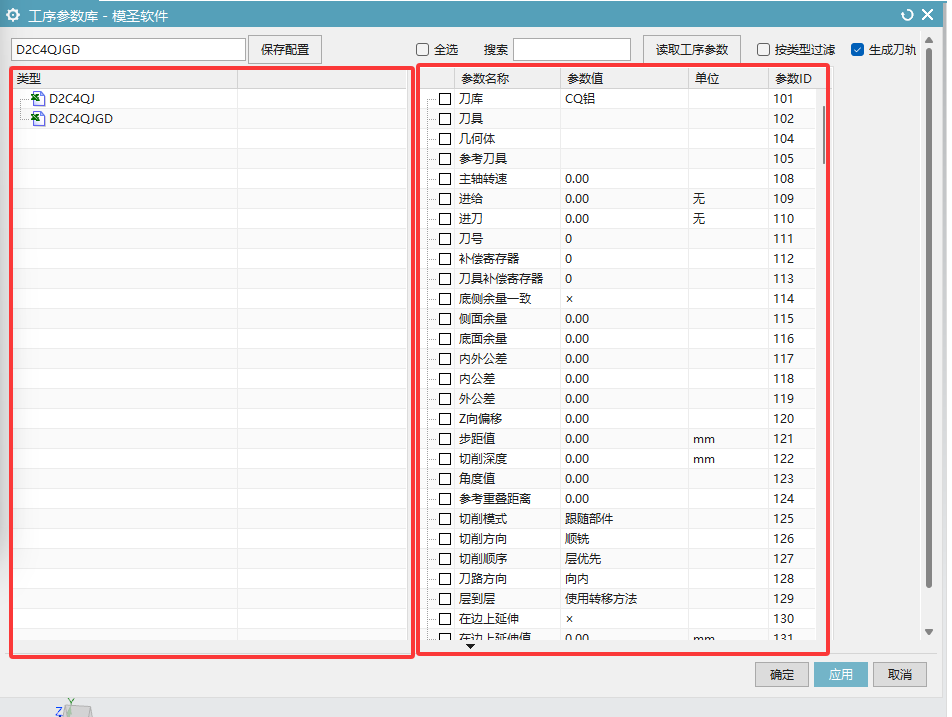Check the 底侧余量一致 checkbox
Image resolution: width=952 pixels, height=717 pixels.
(x=445, y=299)
